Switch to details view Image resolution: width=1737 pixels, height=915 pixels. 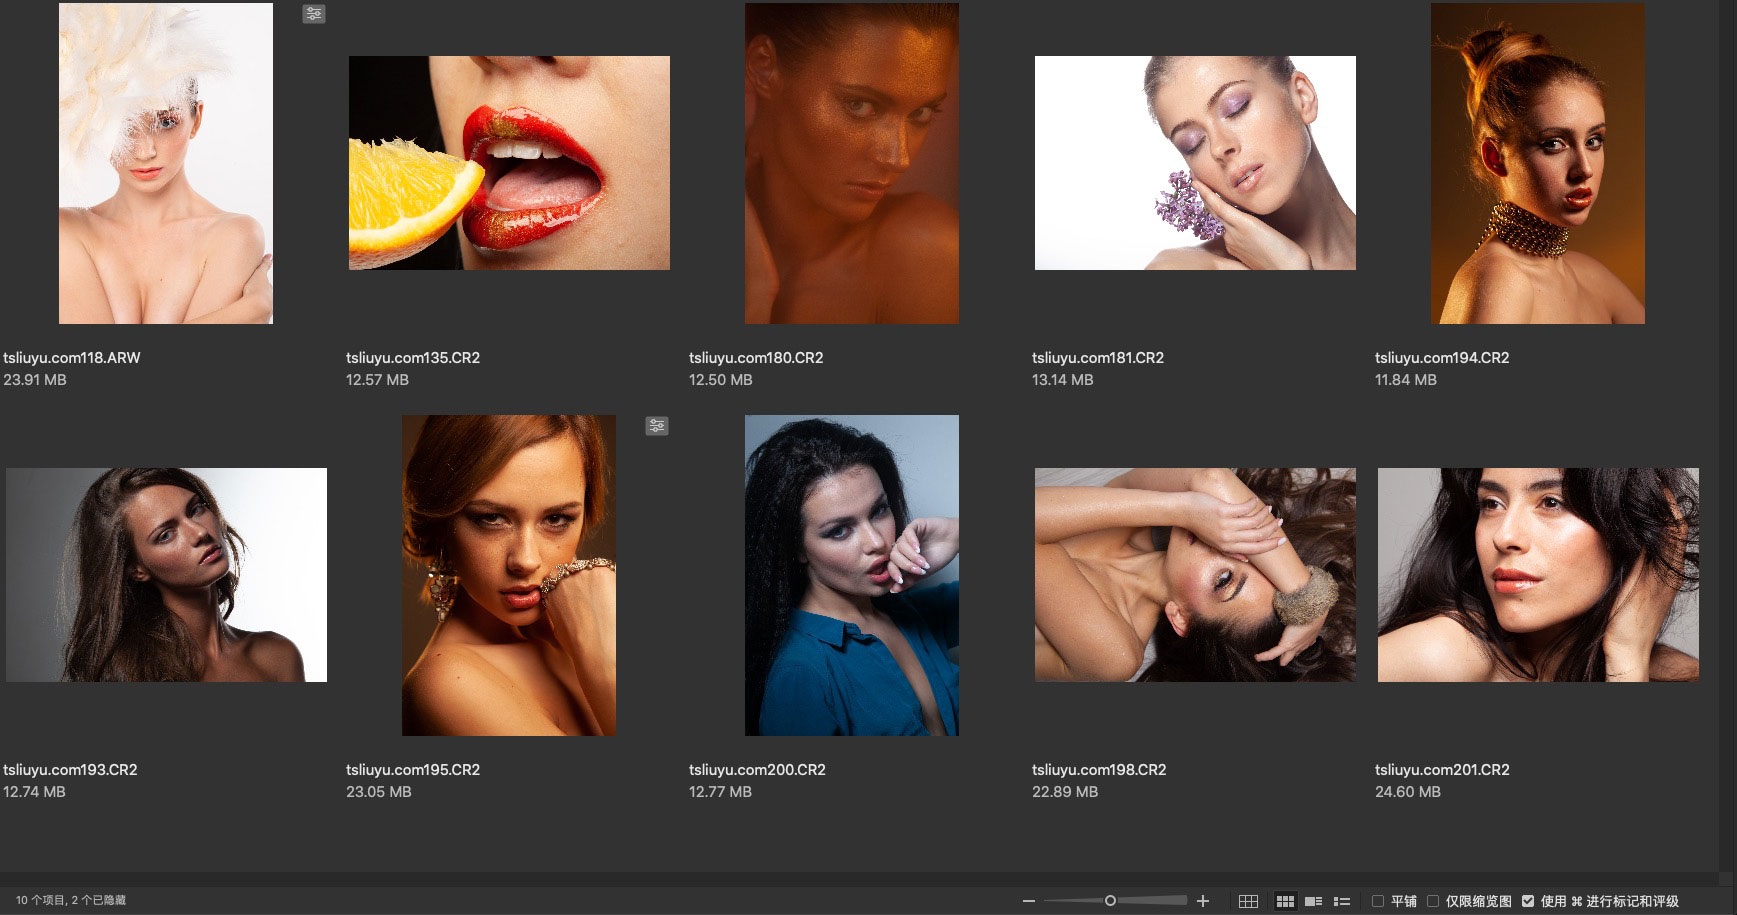(1314, 901)
